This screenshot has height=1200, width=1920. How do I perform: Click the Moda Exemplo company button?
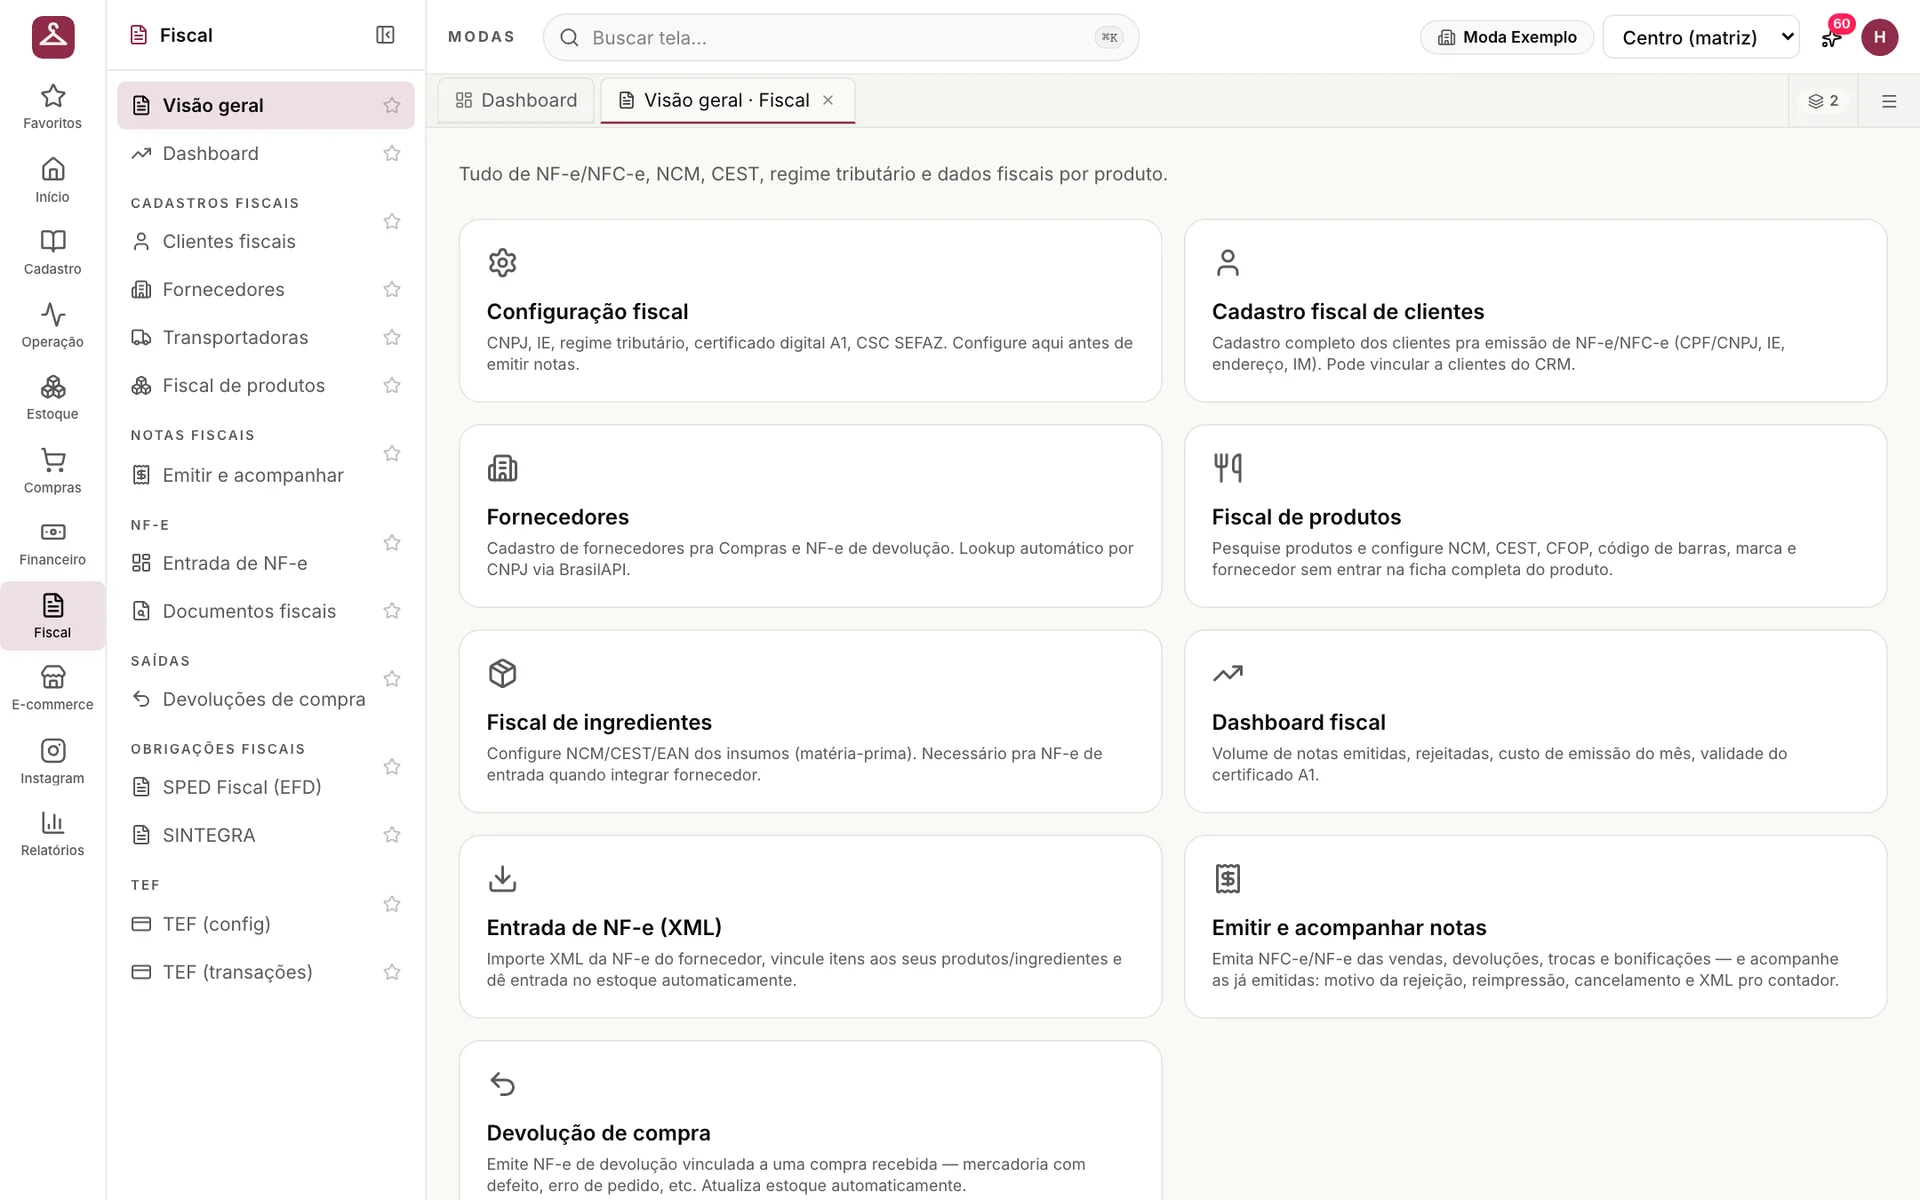pos(1507,37)
